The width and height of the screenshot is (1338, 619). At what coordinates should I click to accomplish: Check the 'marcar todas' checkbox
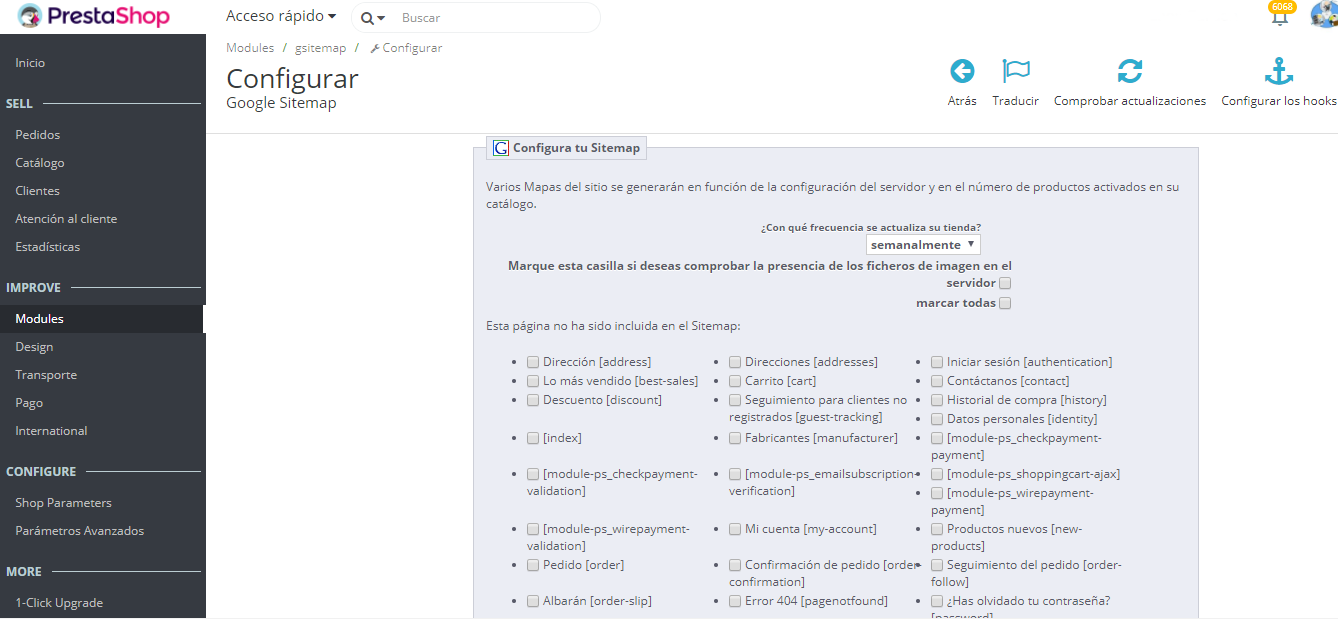(1005, 303)
